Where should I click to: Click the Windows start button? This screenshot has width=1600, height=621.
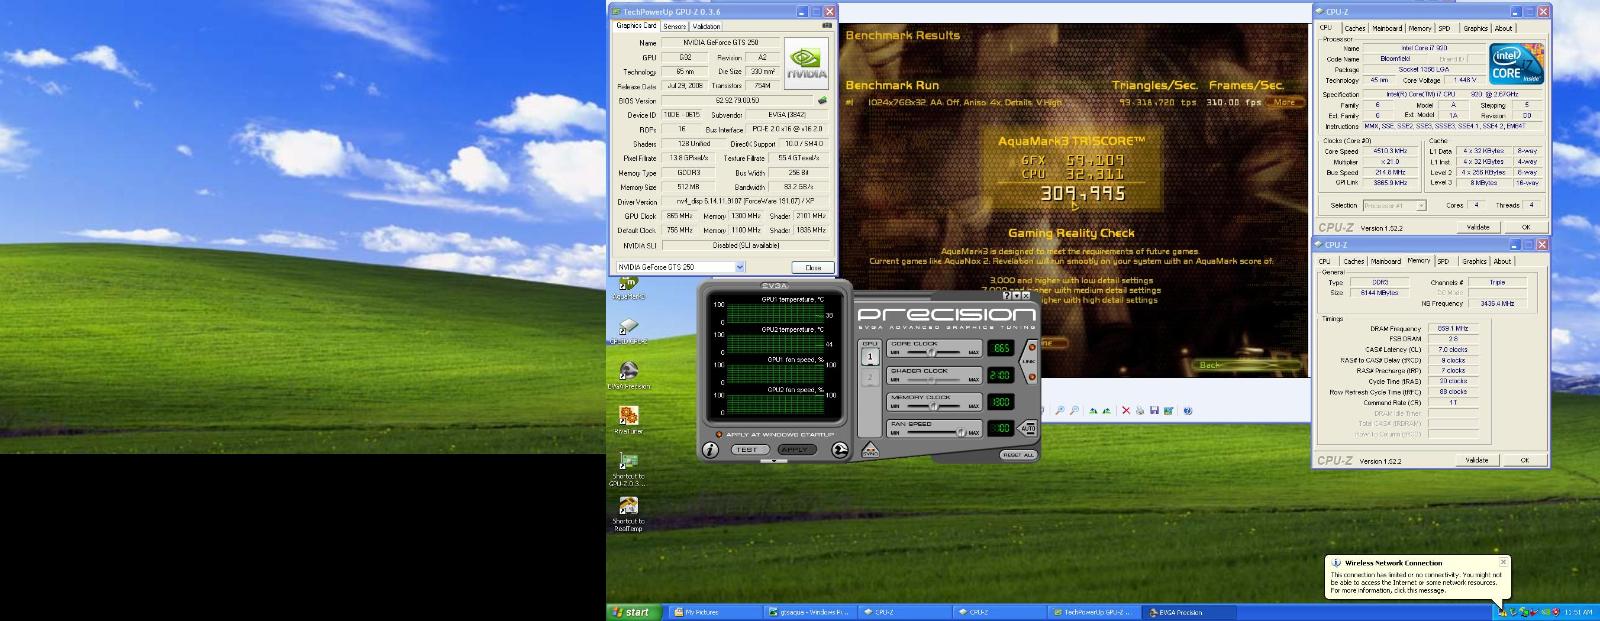[x=633, y=612]
